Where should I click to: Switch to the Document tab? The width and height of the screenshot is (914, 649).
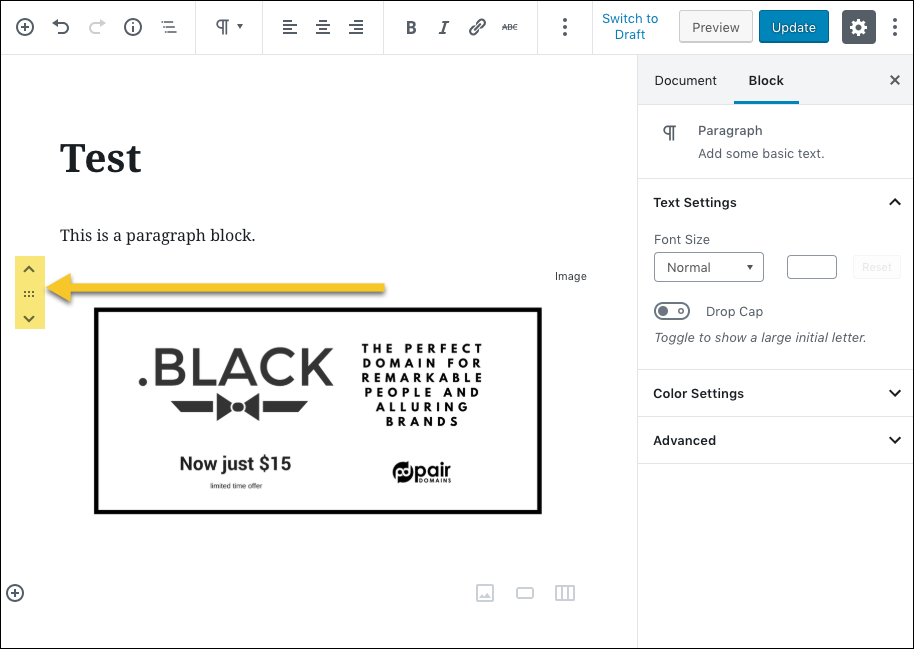click(686, 80)
